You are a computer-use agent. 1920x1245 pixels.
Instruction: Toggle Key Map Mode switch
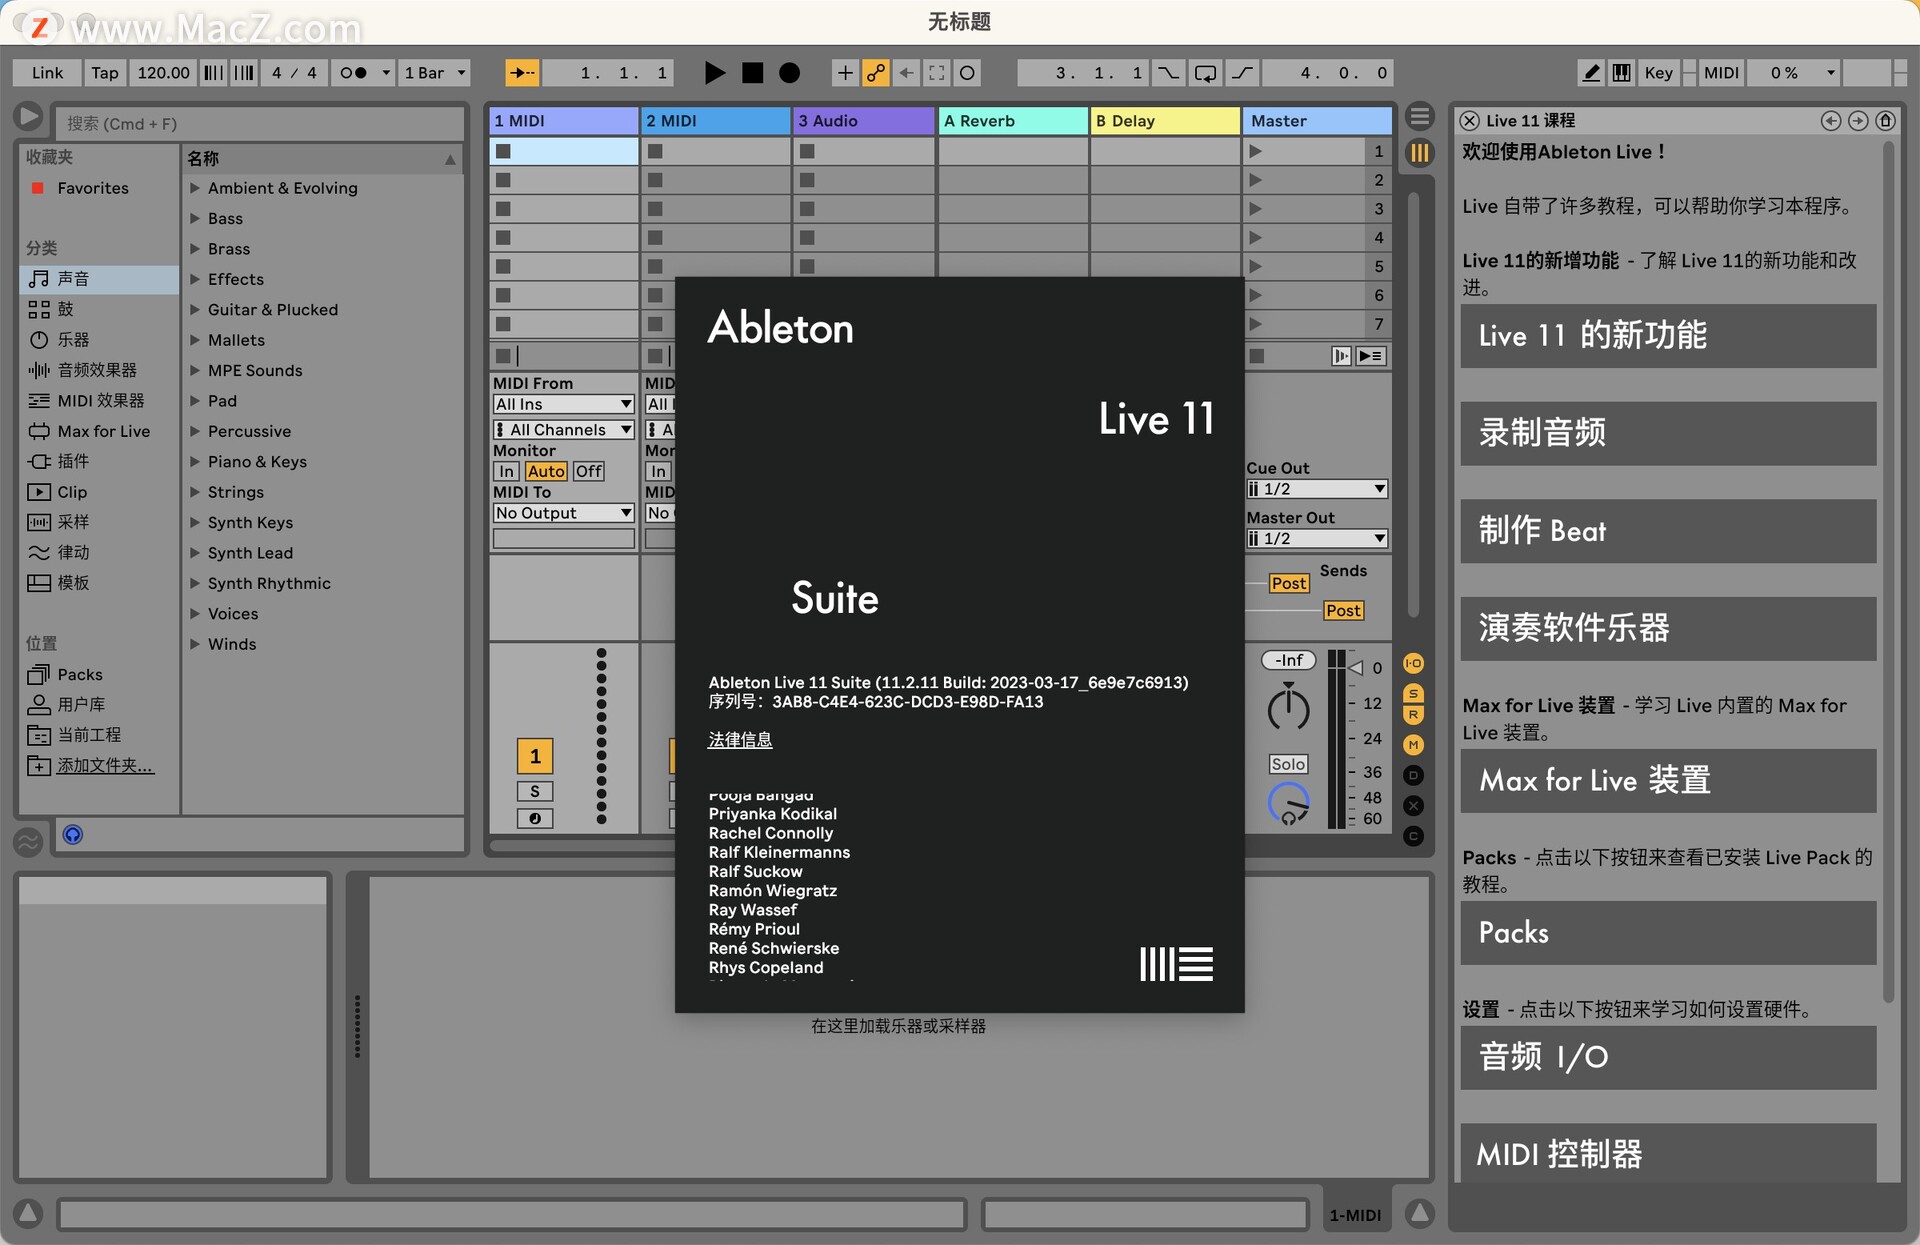click(x=1658, y=73)
